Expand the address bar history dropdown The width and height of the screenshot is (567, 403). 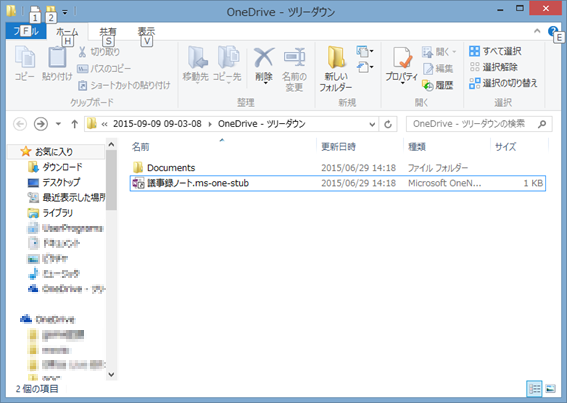point(372,124)
